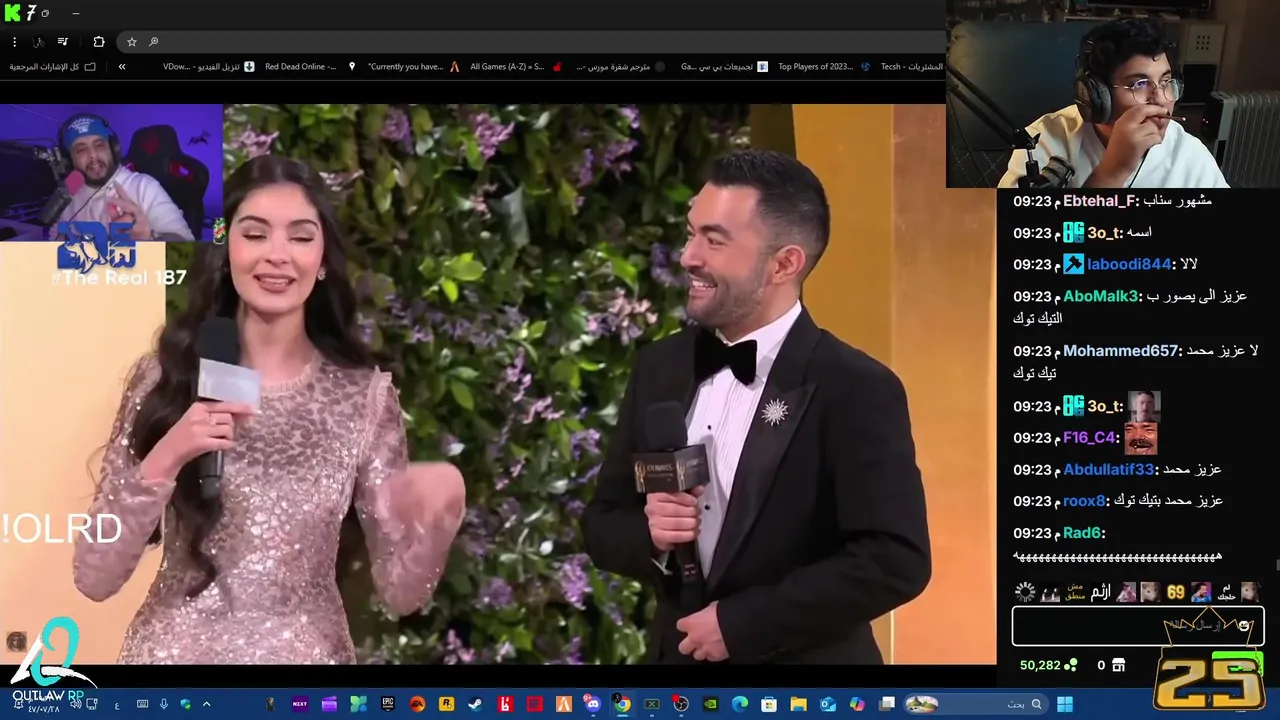
Task: Open Windows Security tray icon
Action: [186, 704]
